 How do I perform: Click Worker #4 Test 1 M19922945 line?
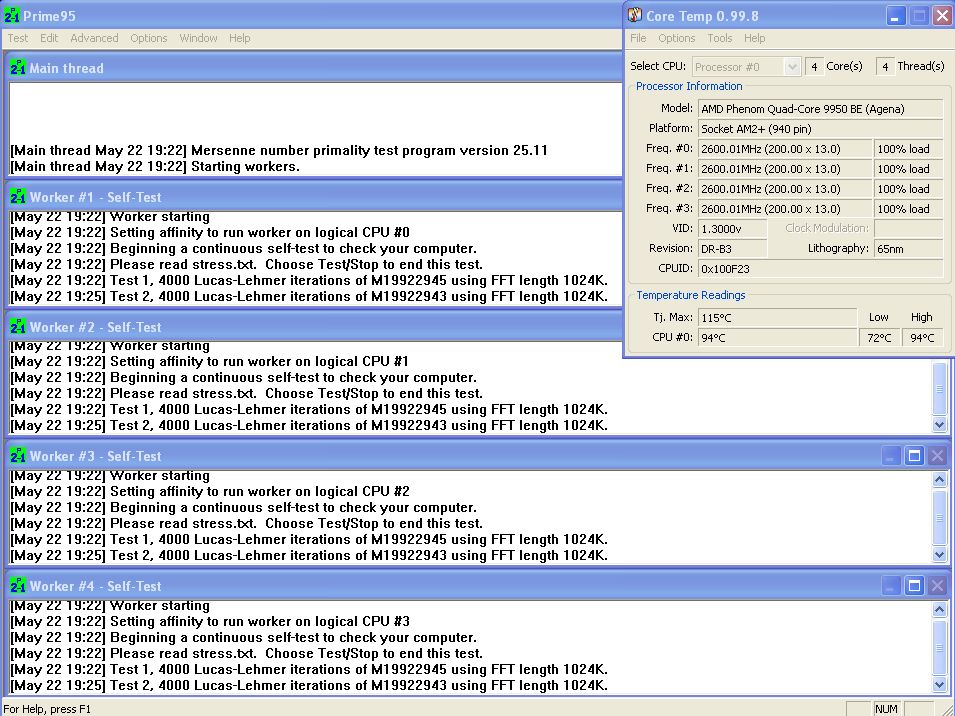[309, 670]
